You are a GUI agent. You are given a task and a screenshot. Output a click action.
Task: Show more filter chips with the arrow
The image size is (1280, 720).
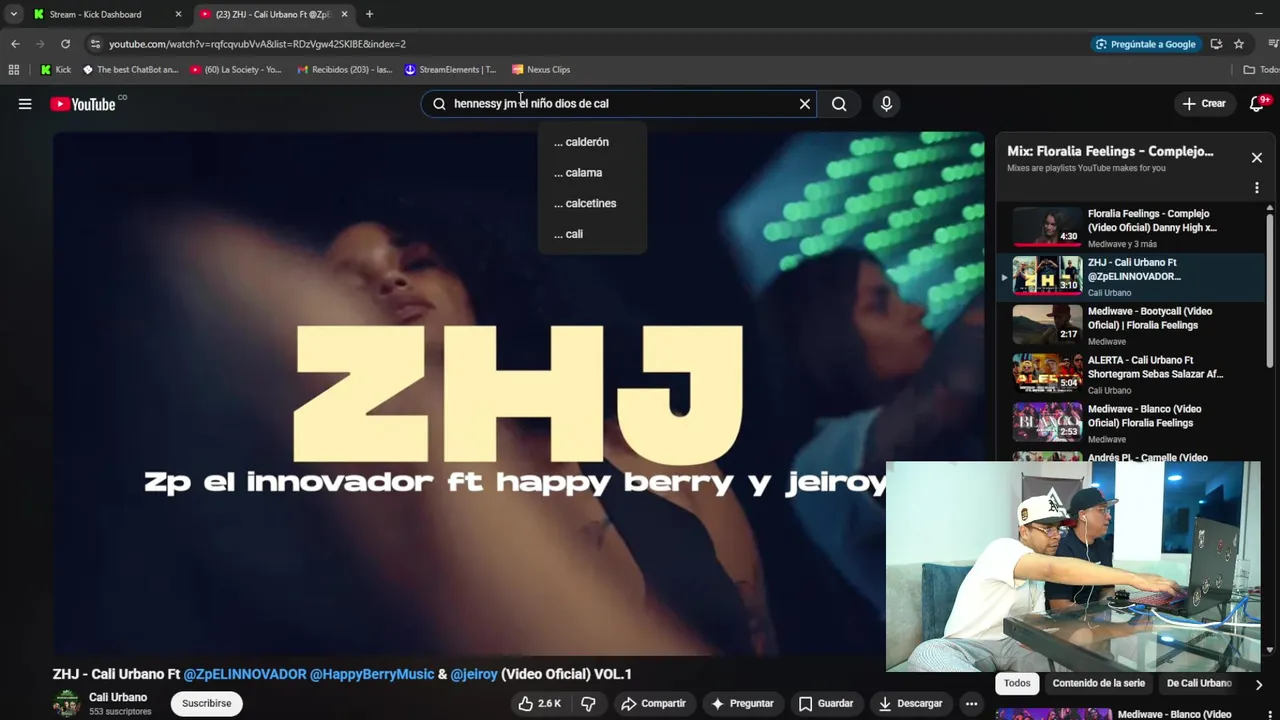tap(1258, 684)
